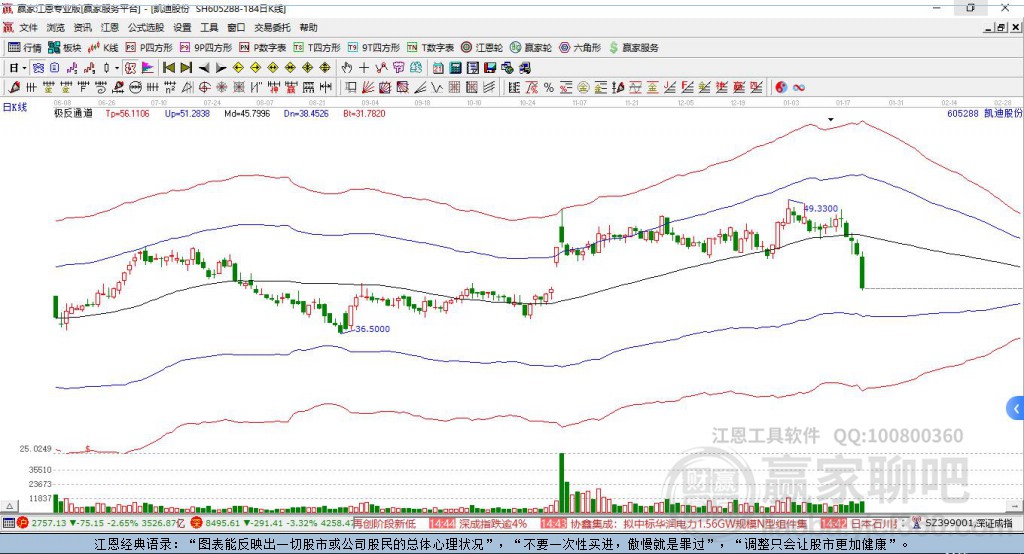This screenshot has width=1024, height=554.
Task: Click the blue-red infinity symbol icon
Action: coord(799,87)
